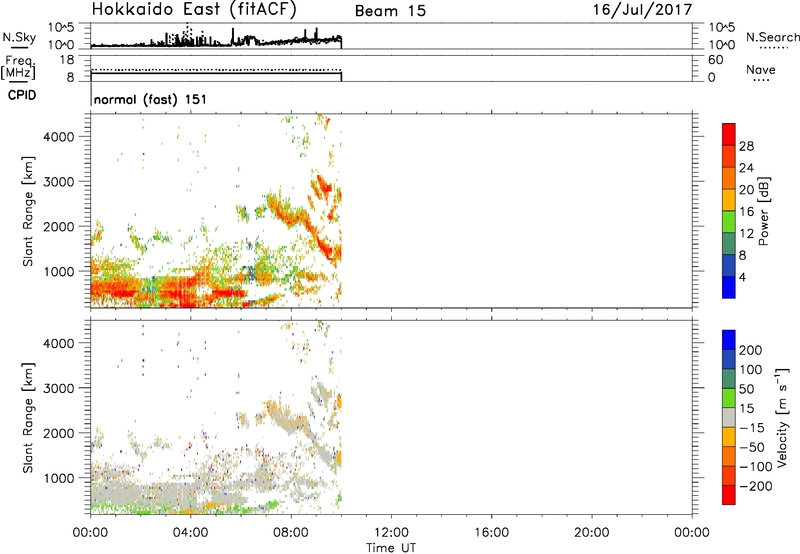Click the 60 tick on Nave axis
Image resolution: width=800 pixels, height=554 pixels.
[x=715, y=60]
